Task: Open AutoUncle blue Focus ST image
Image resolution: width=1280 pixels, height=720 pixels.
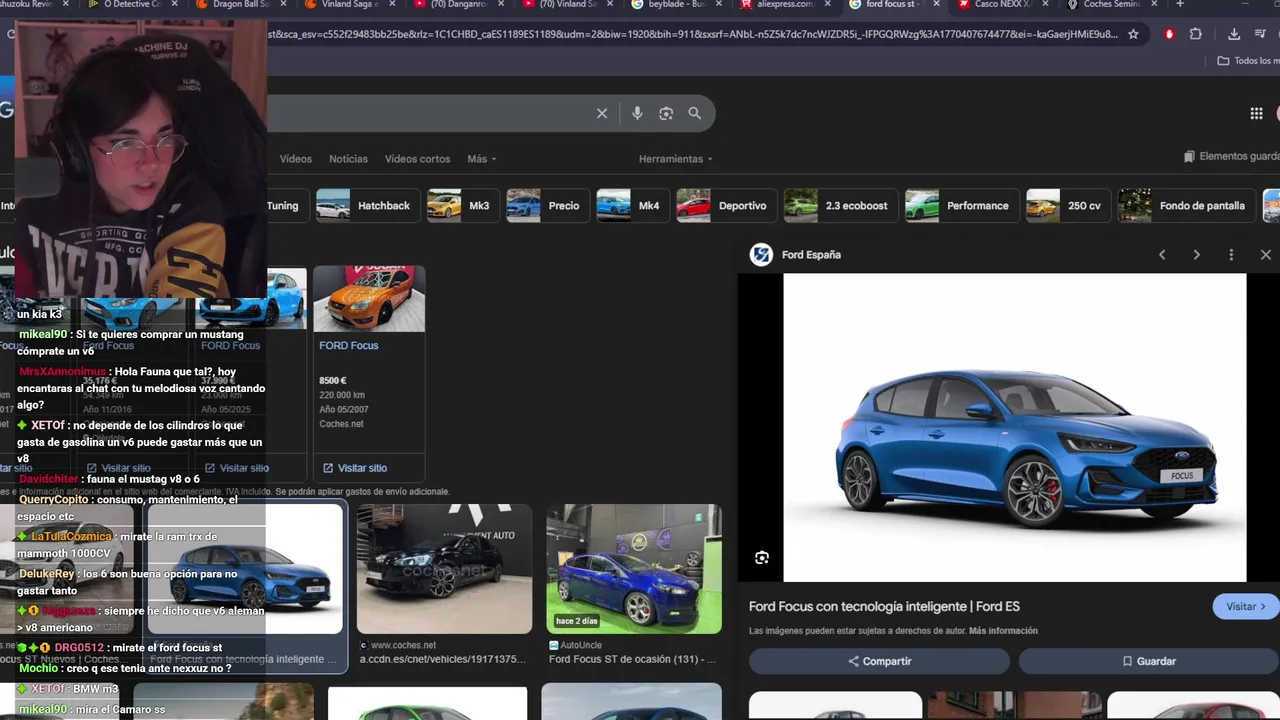Action: tap(633, 569)
